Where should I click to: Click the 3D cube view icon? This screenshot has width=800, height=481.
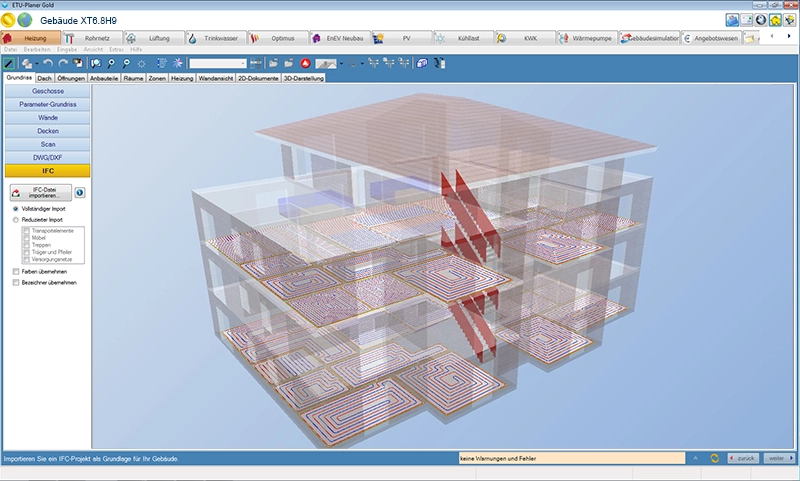422,63
